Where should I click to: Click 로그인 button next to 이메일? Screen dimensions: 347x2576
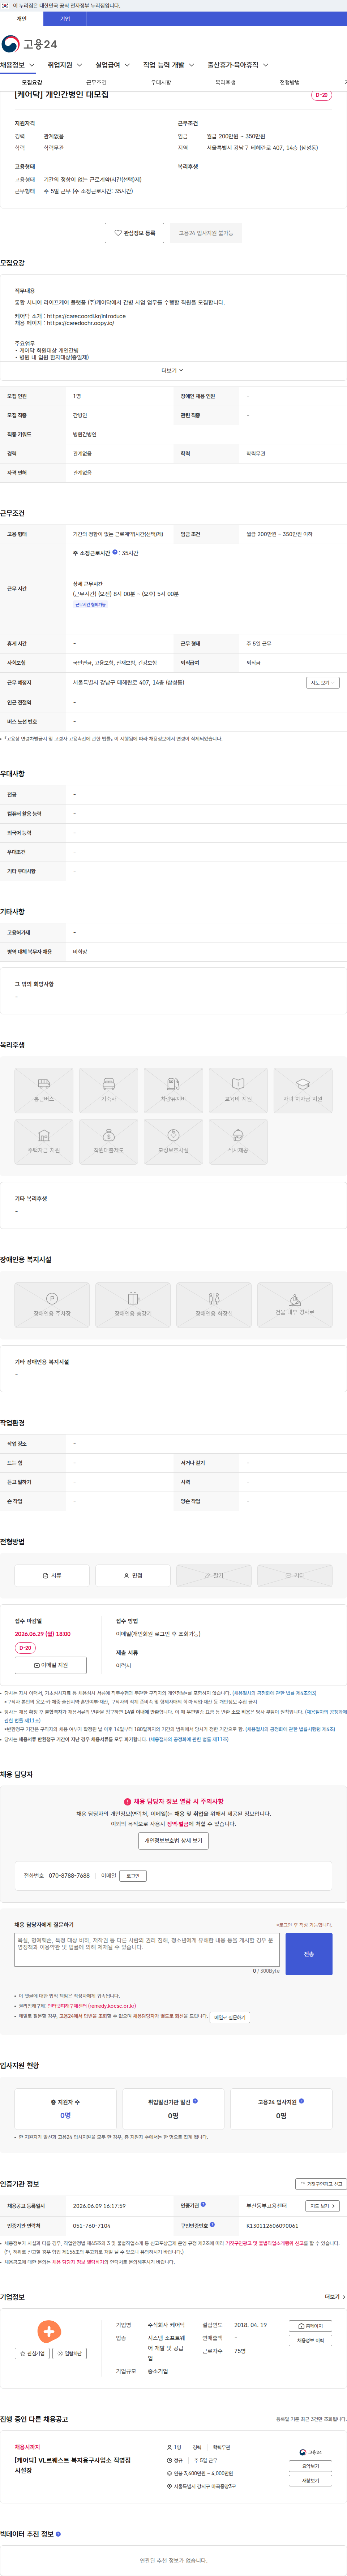pos(133,1876)
